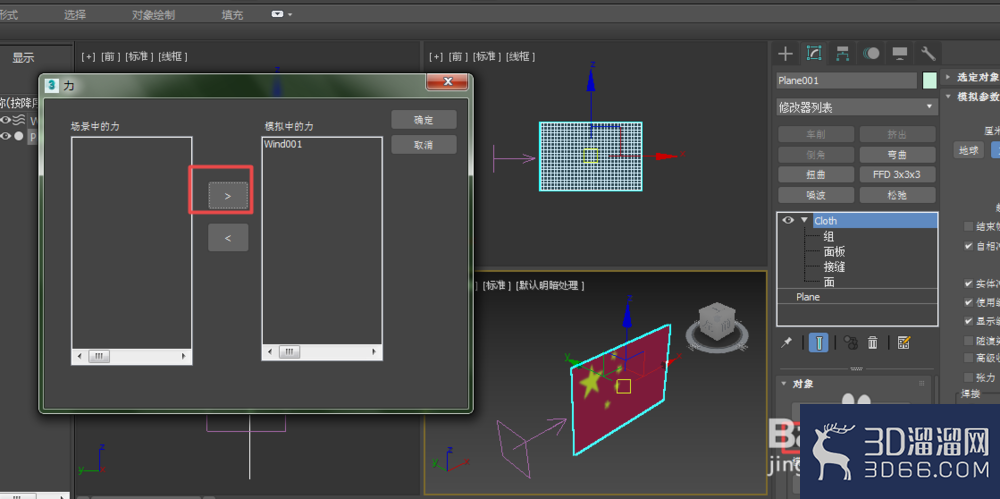Click the Pin Stack icon
1000x499 pixels.
click(x=786, y=343)
